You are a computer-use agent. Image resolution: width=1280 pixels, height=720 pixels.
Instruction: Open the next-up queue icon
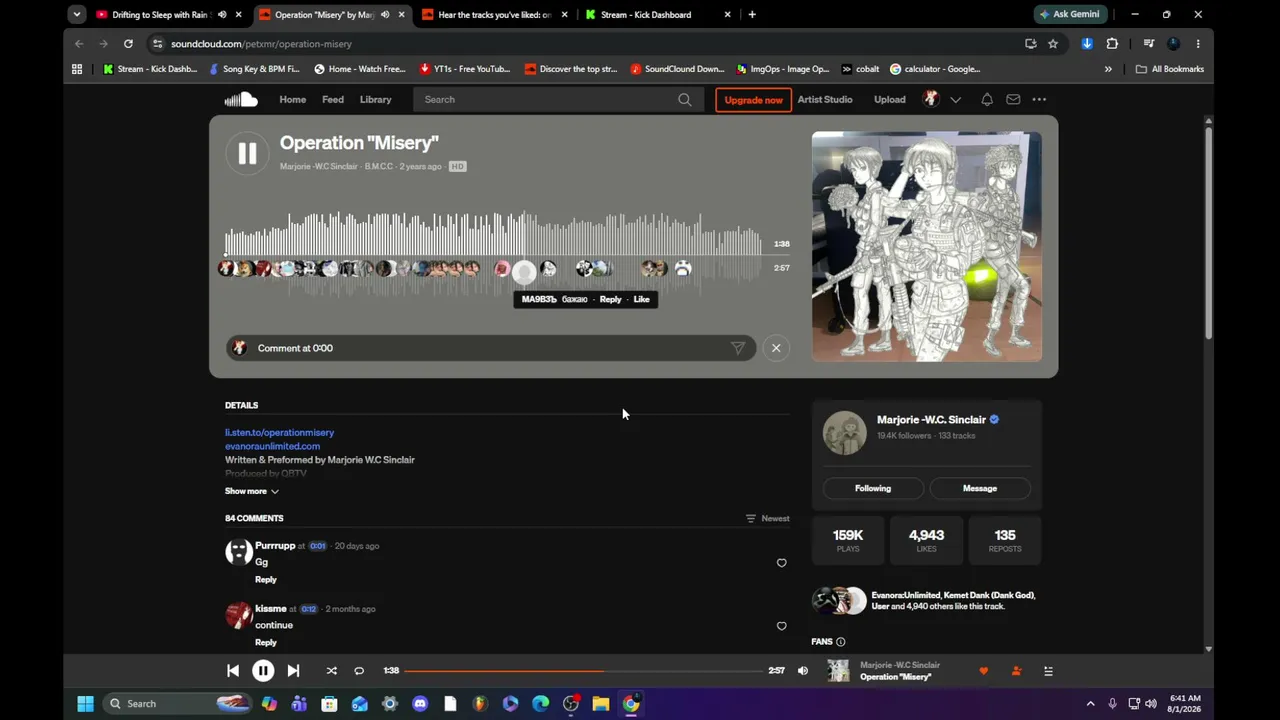[1048, 671]
